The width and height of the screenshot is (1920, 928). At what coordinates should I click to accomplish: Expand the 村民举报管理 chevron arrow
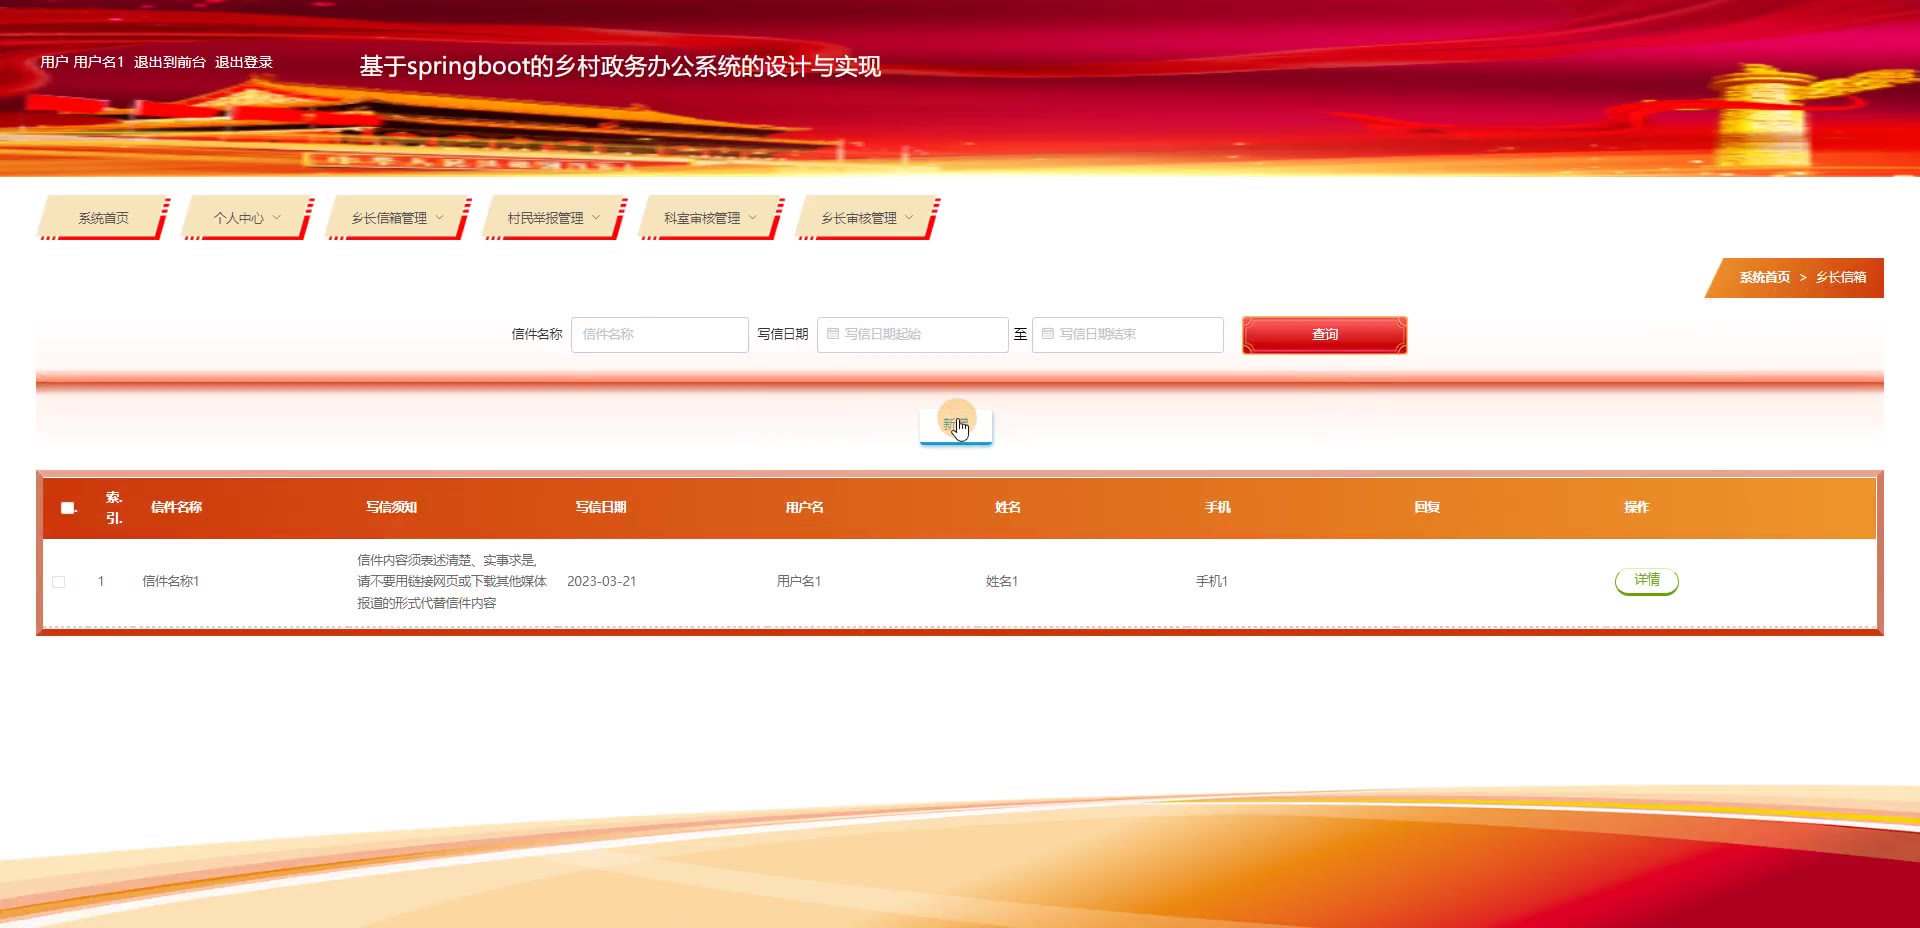pos(596,217)
